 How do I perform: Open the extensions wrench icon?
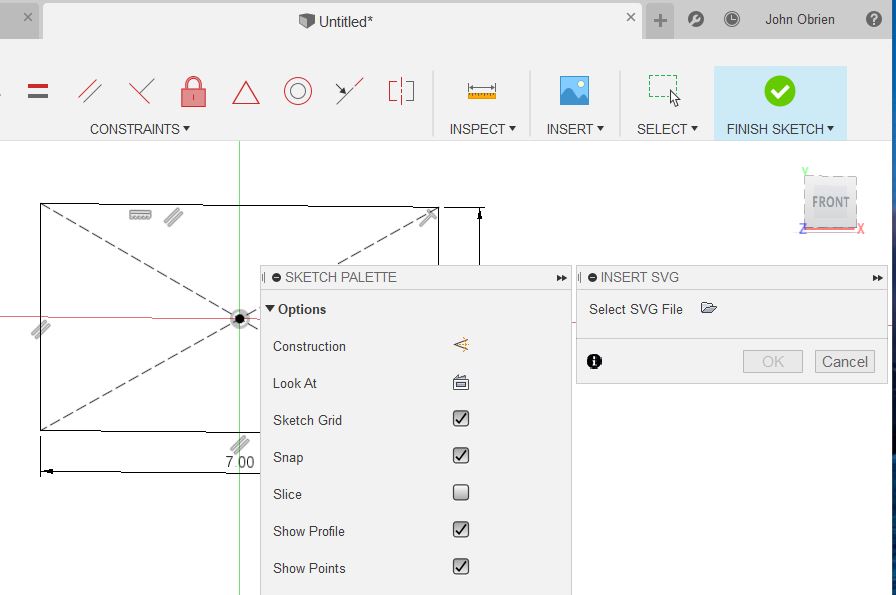[x=695, y=19]
